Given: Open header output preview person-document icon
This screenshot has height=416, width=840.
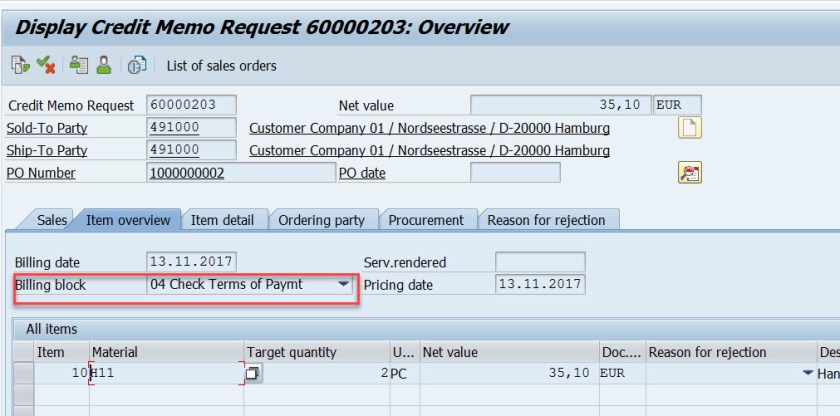Looking at the screenshot, I should [x=79, y=65].
